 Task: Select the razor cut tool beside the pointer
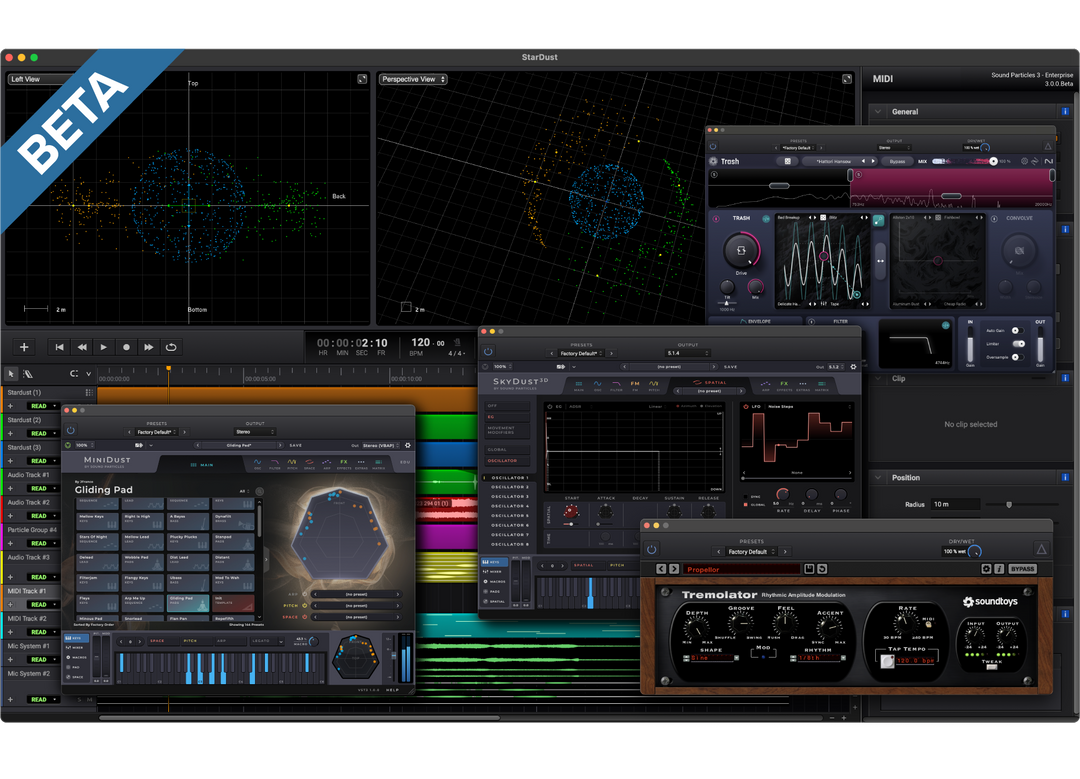28,374
